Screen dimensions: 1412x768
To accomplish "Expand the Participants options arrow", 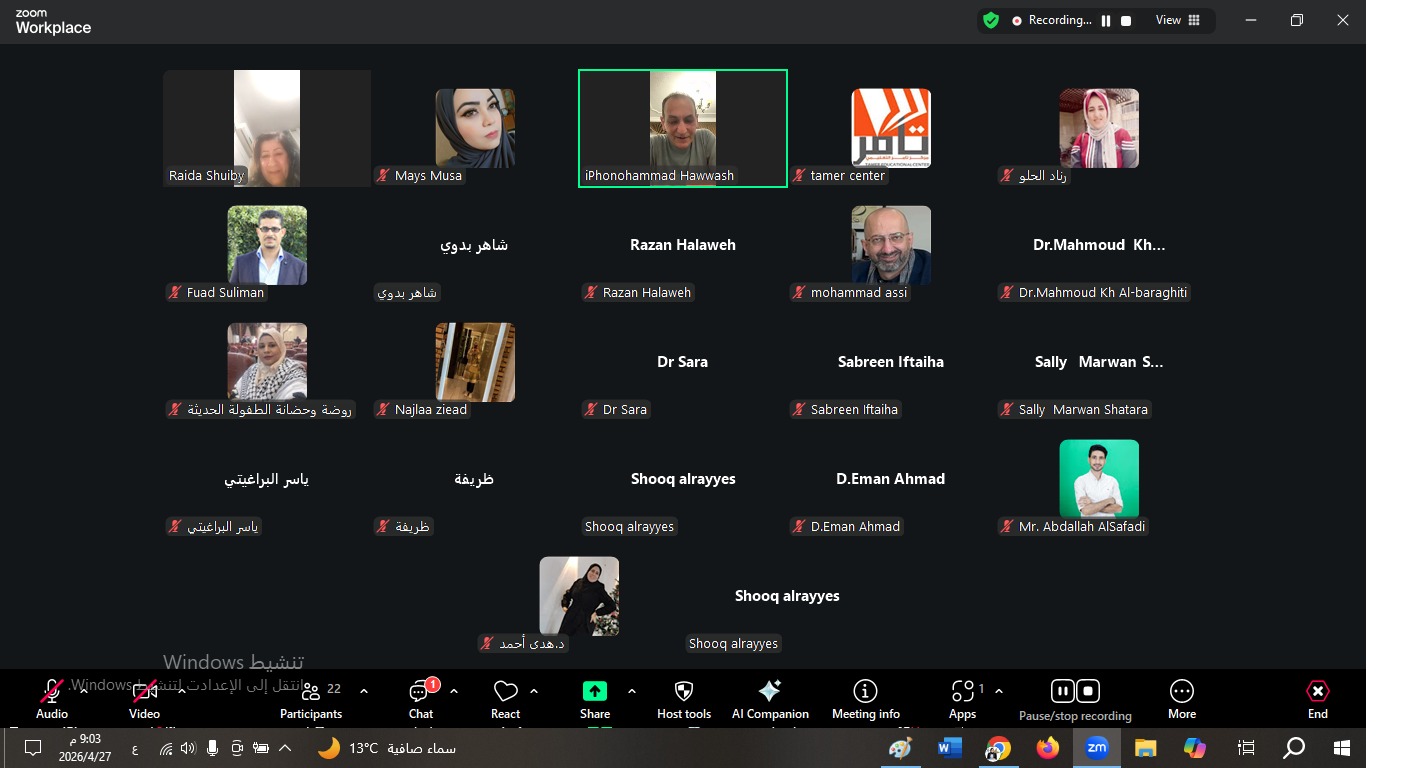I will 364,691.
